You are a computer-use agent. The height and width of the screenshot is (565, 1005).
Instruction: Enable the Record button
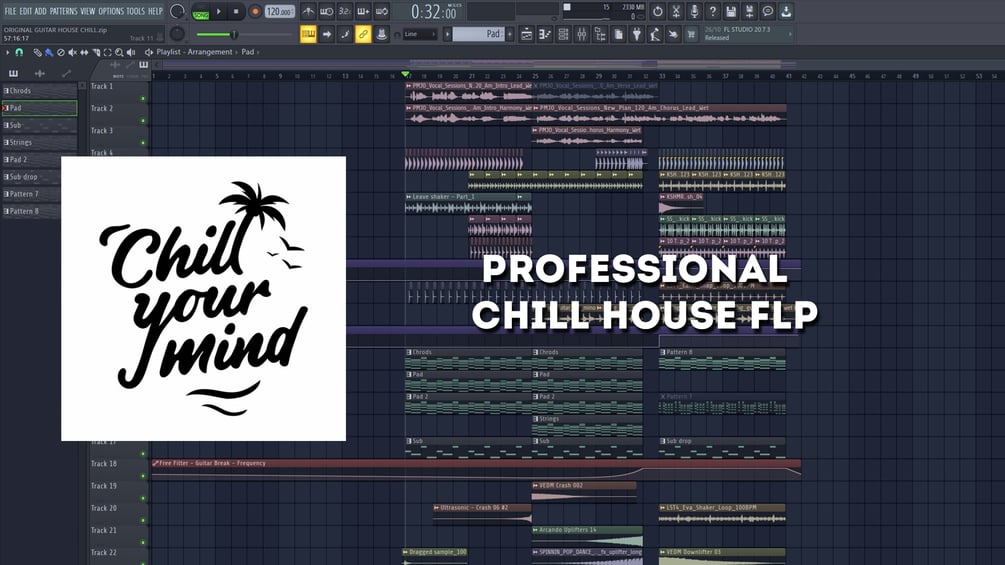(254, 12)
